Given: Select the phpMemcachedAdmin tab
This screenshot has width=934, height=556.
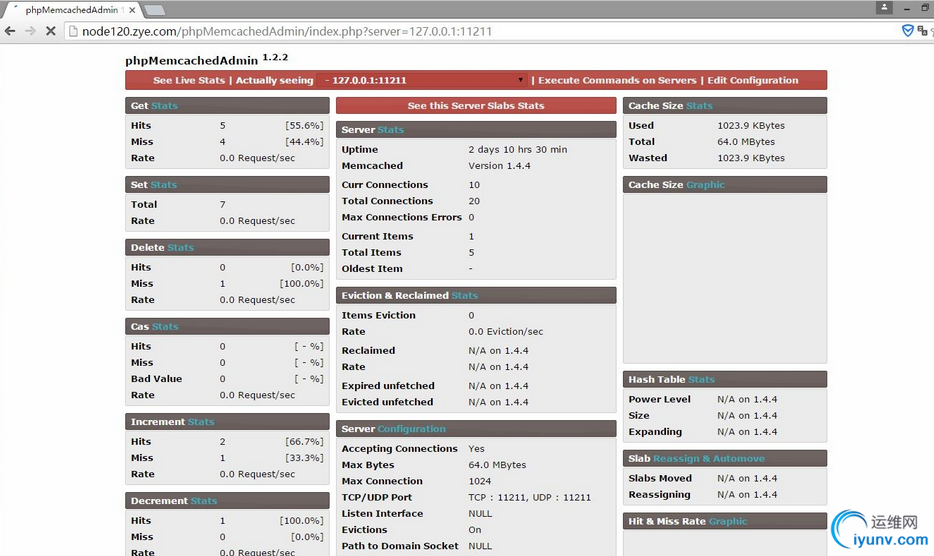Looking at the screenshot, I should (x=71, y=10).
